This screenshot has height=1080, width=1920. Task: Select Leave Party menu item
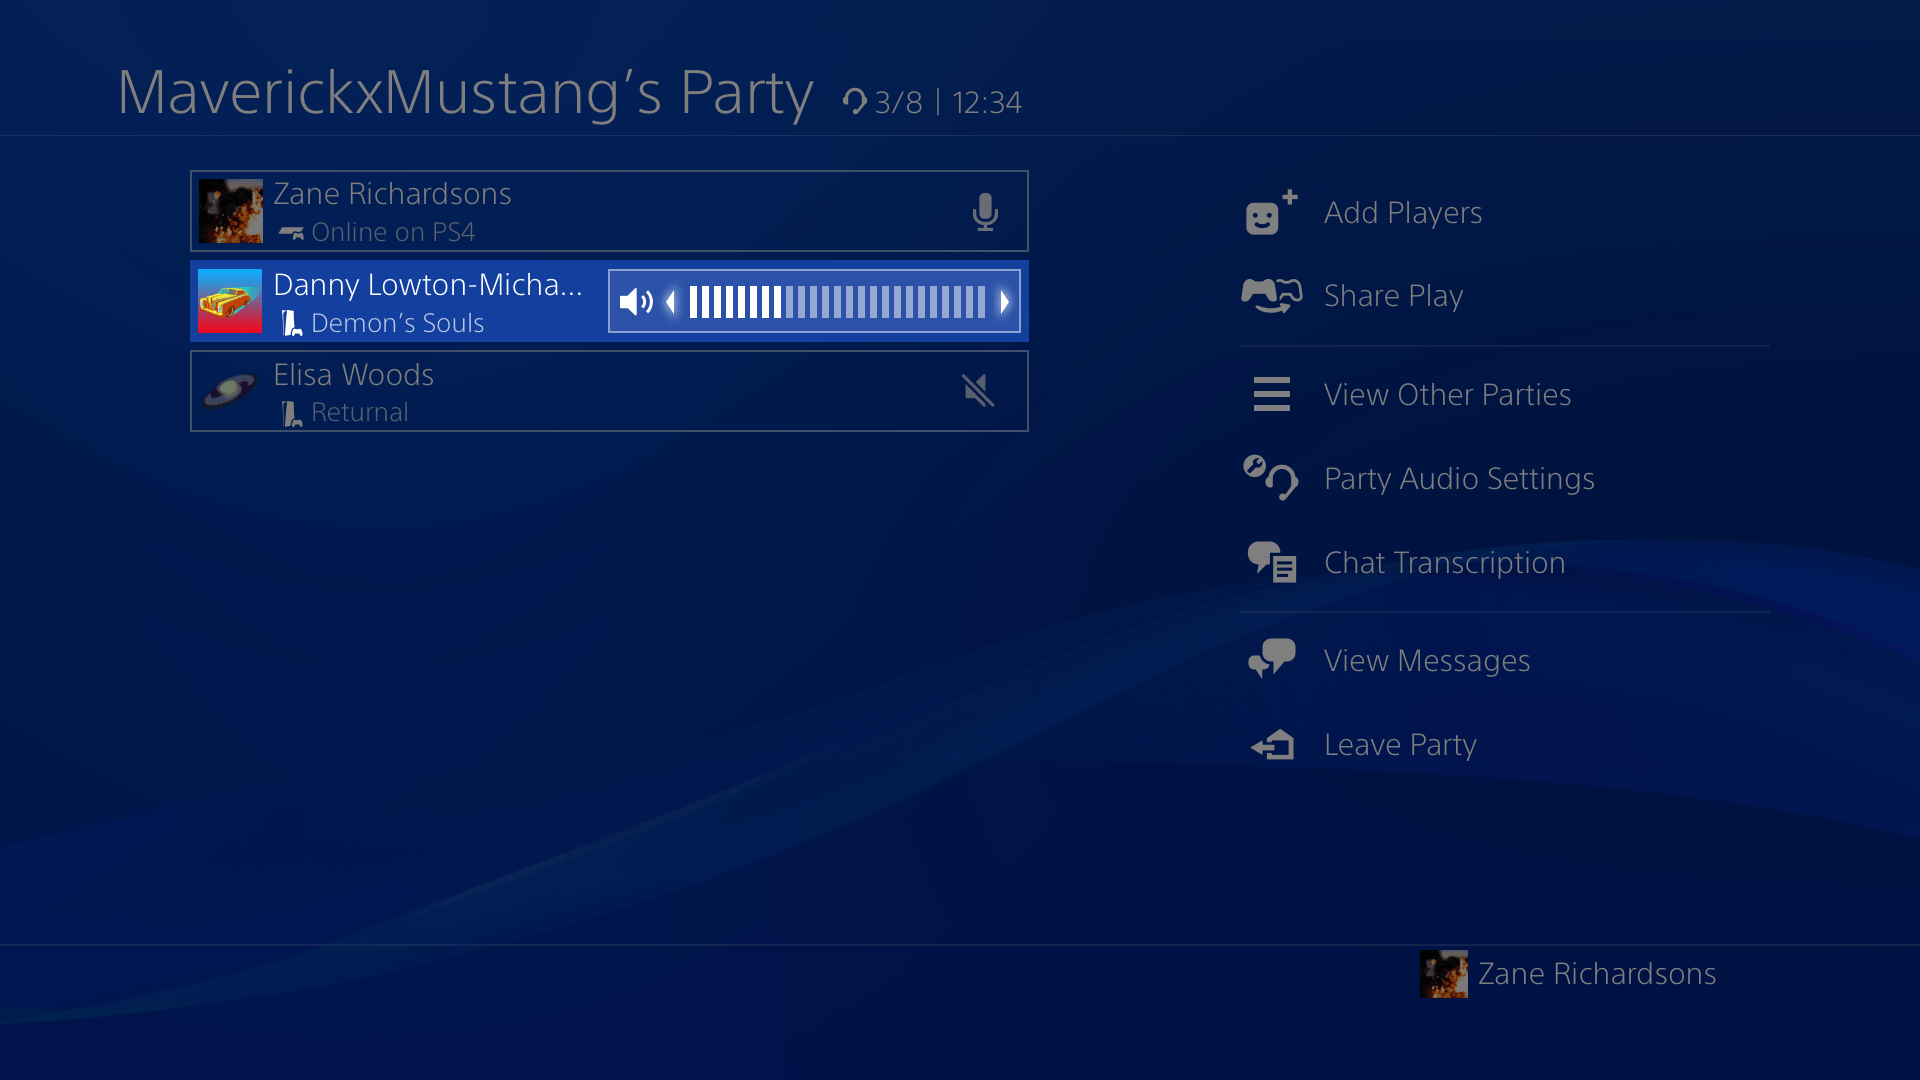[x=1400, y=744]
